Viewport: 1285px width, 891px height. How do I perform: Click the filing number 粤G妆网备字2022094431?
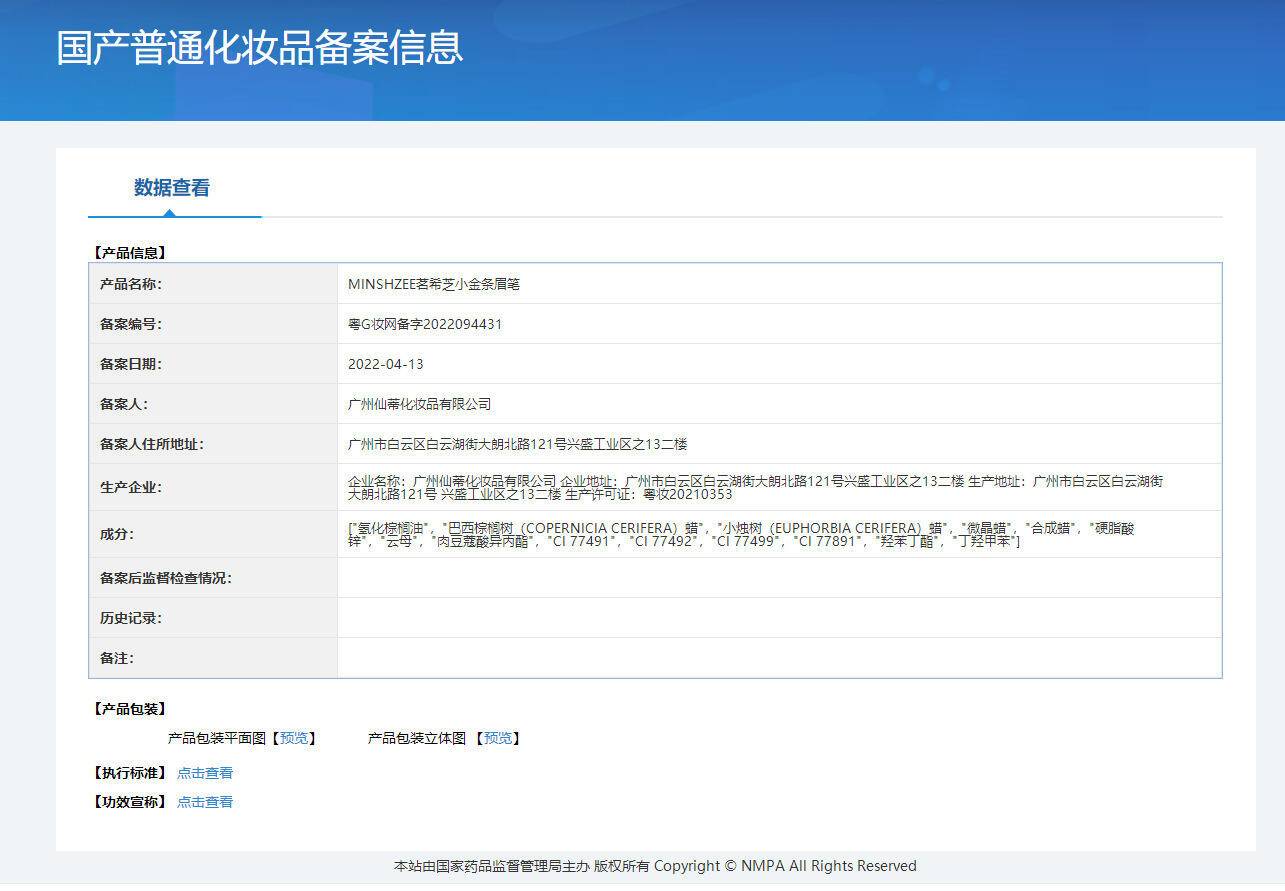425,324
